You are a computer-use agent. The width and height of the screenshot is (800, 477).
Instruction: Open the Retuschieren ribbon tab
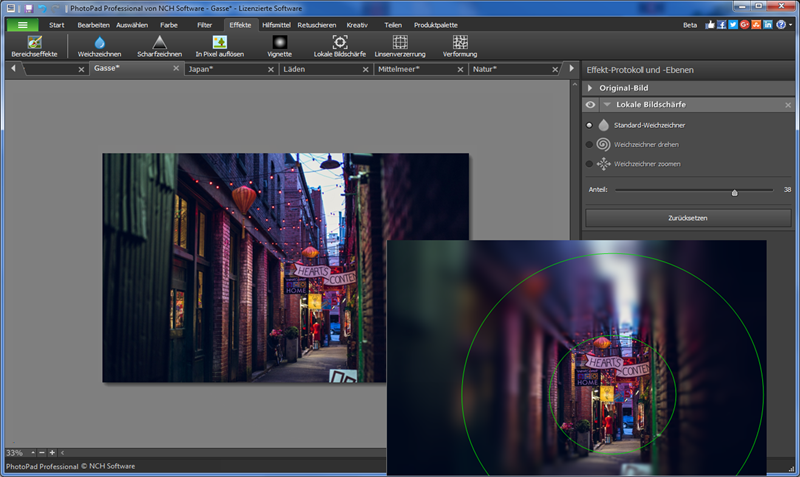317,24
